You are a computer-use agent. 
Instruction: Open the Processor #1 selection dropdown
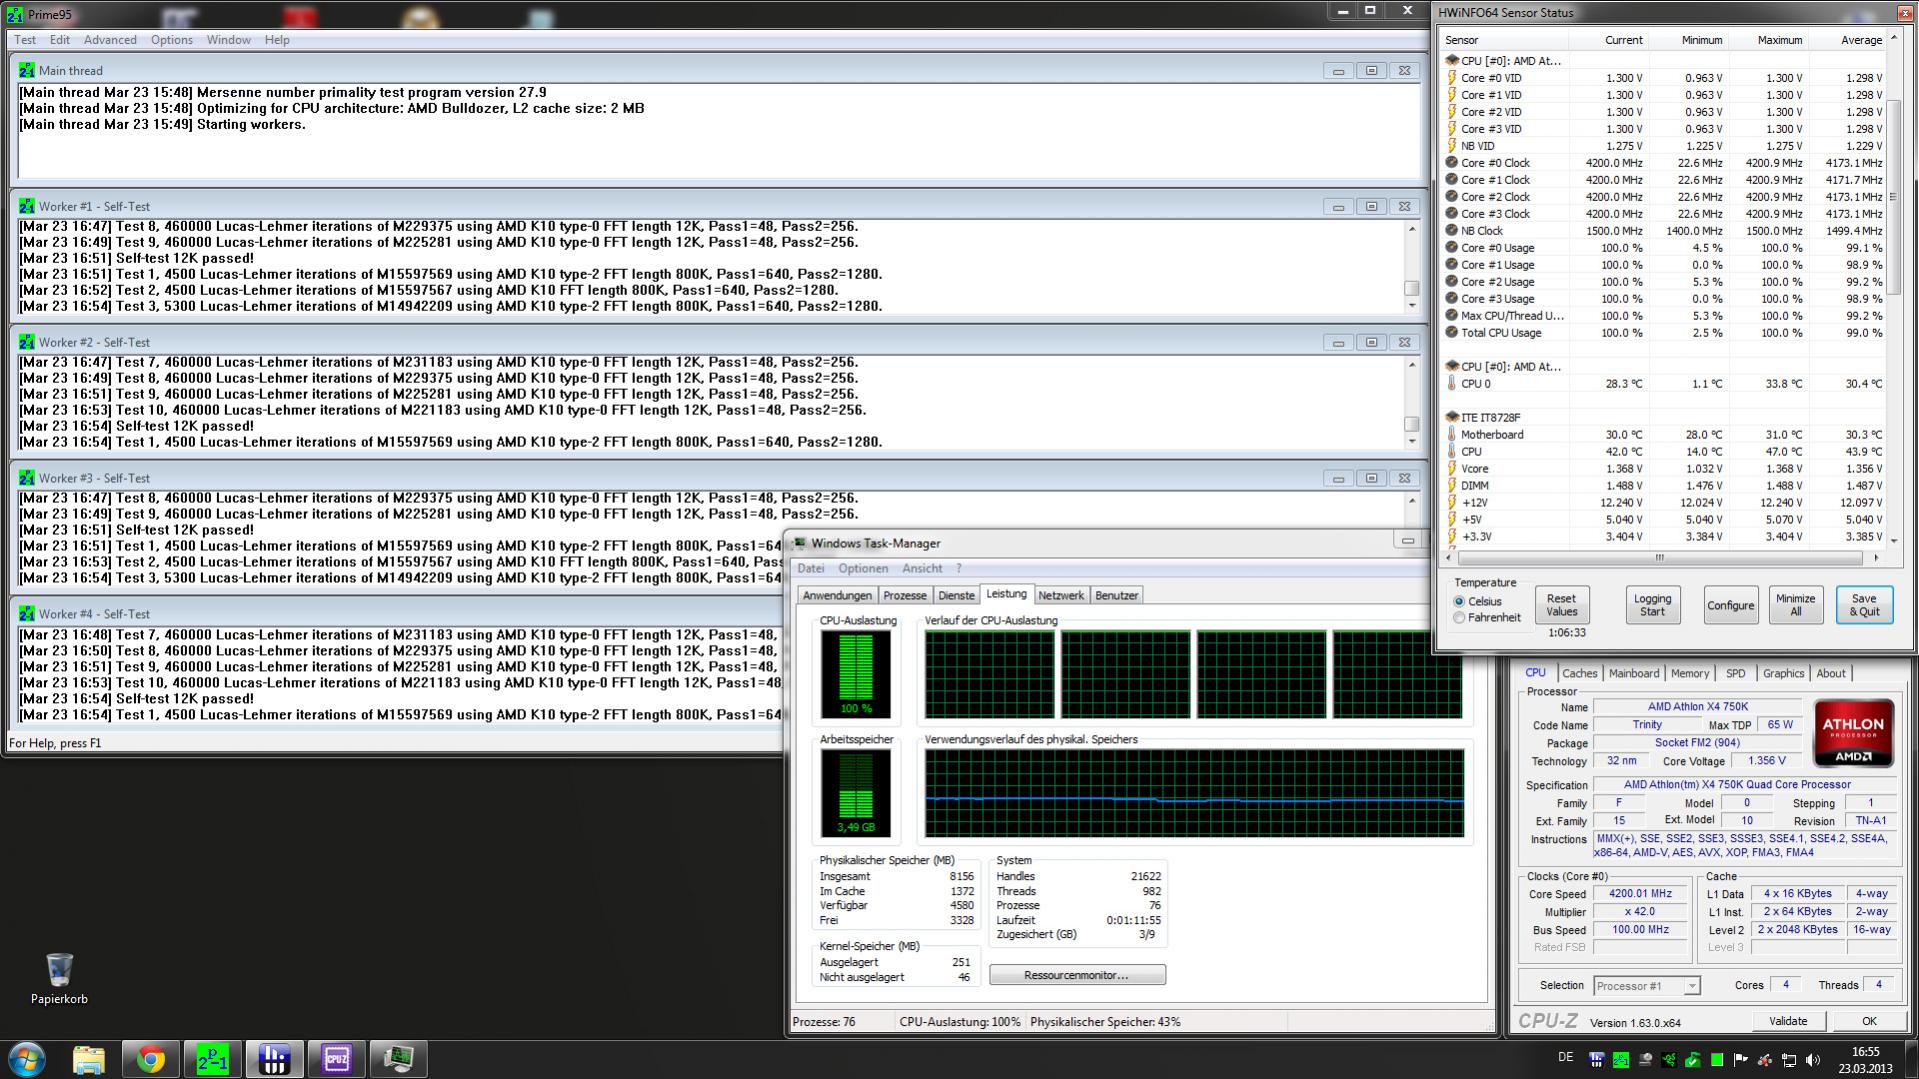(x=1647, y=986)
